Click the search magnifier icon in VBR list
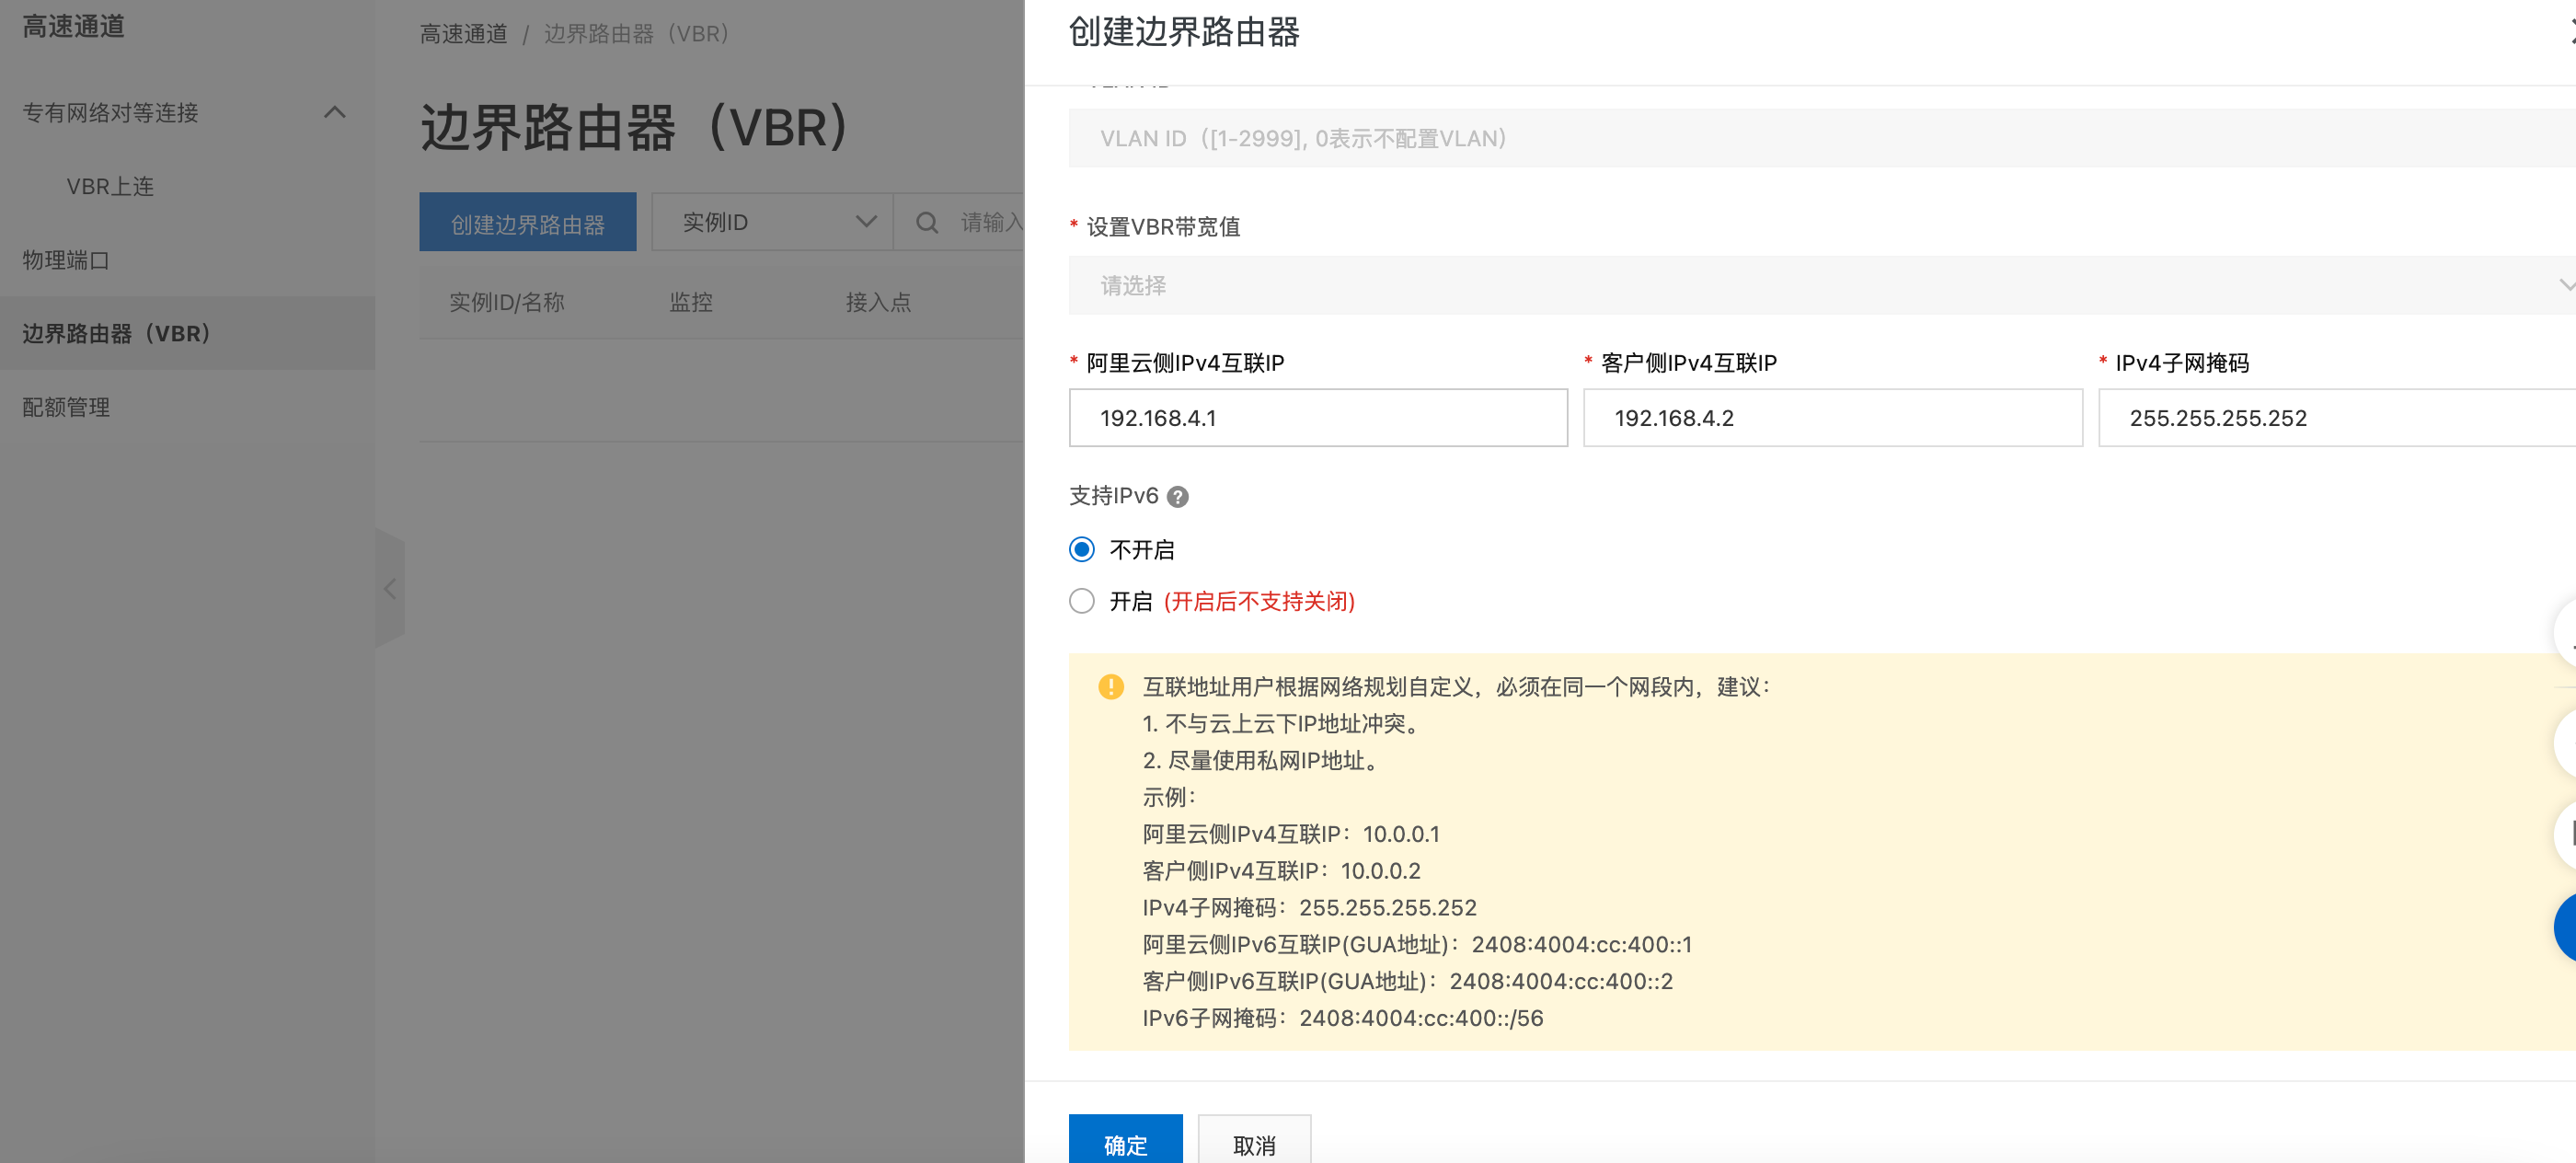The image size is (2576, 1163). (927, 222)
